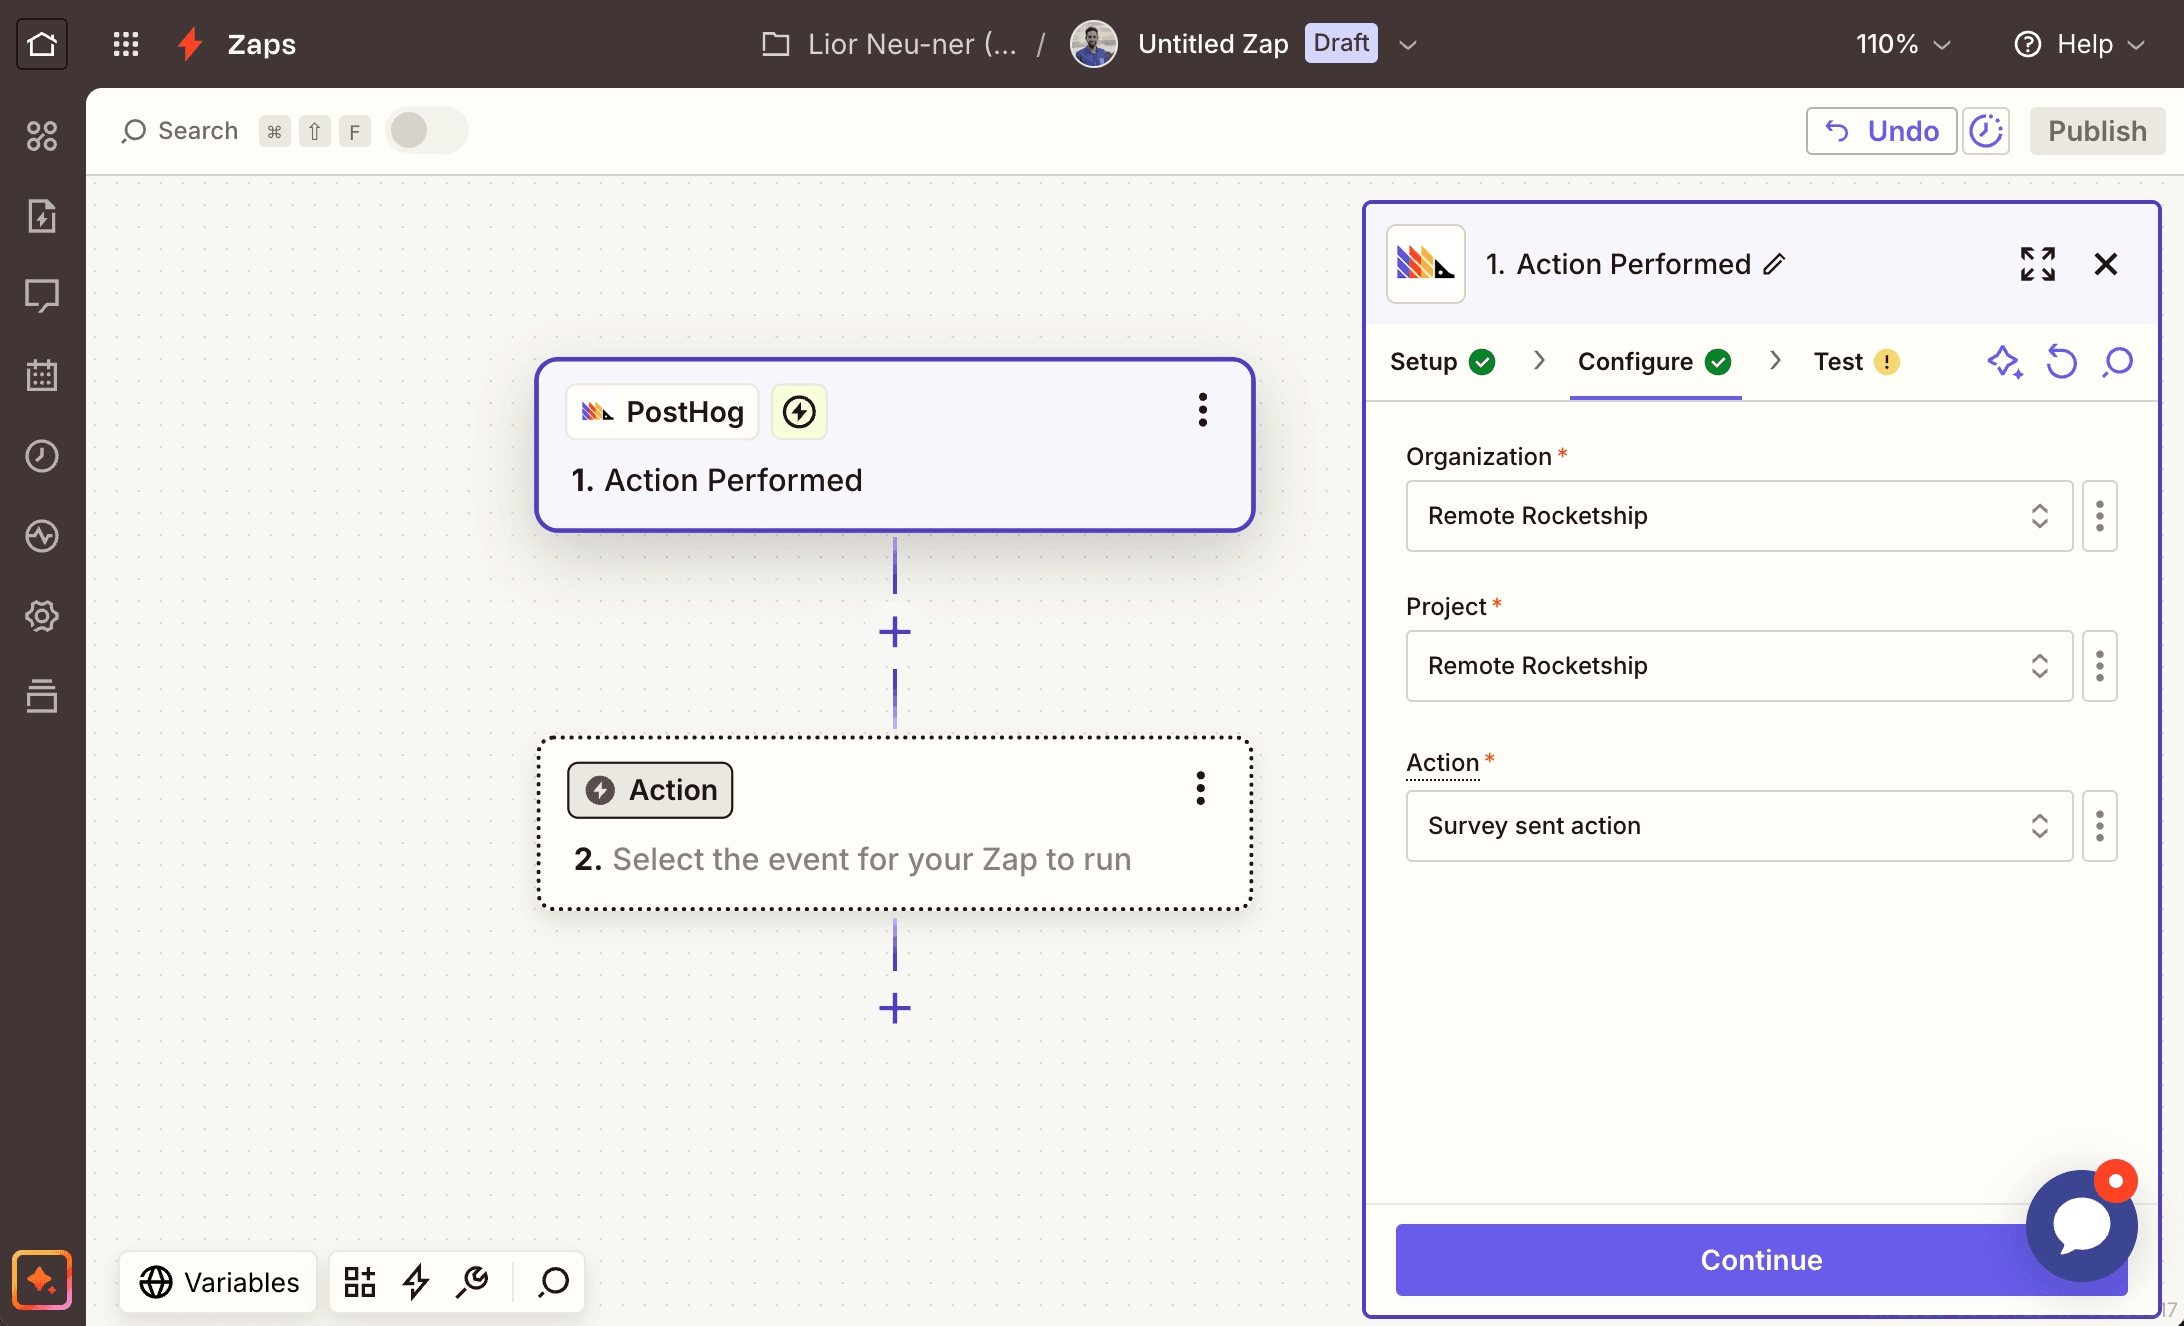Click the Zaps lightning bolt logo

pyautogui.click(x=190, y=44)
